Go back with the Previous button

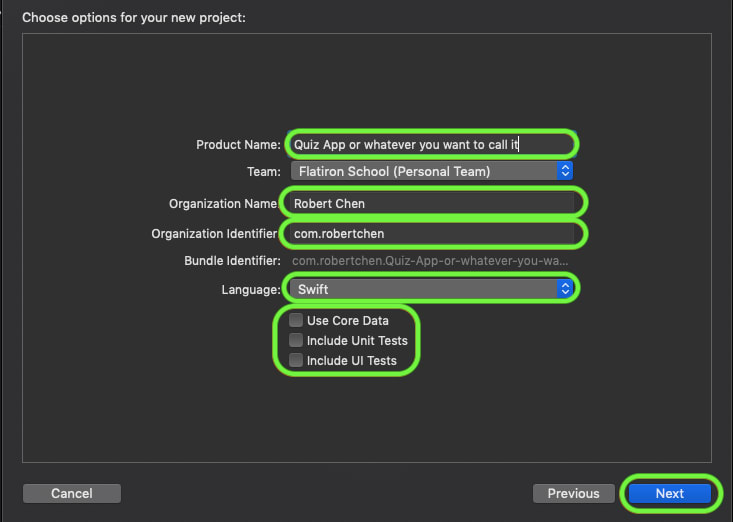pos(574,493)
